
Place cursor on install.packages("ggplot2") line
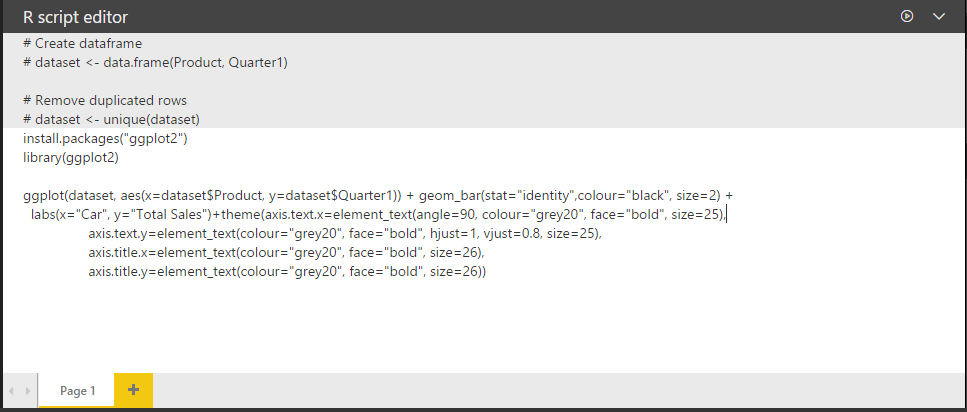tap(105, 139)
